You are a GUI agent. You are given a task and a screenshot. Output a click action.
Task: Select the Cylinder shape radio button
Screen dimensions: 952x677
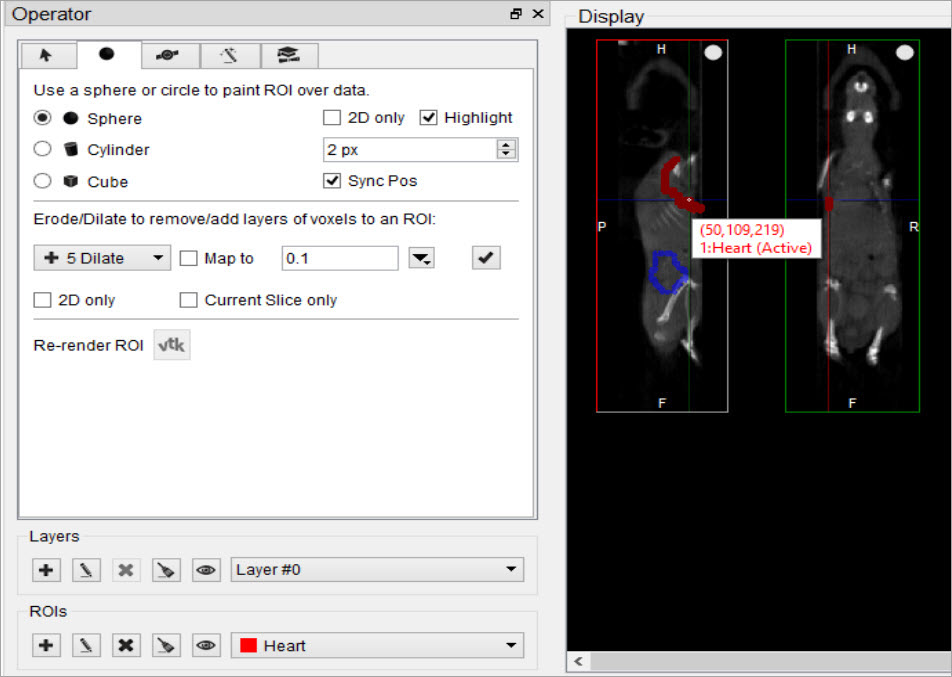(x=41, y=149)
